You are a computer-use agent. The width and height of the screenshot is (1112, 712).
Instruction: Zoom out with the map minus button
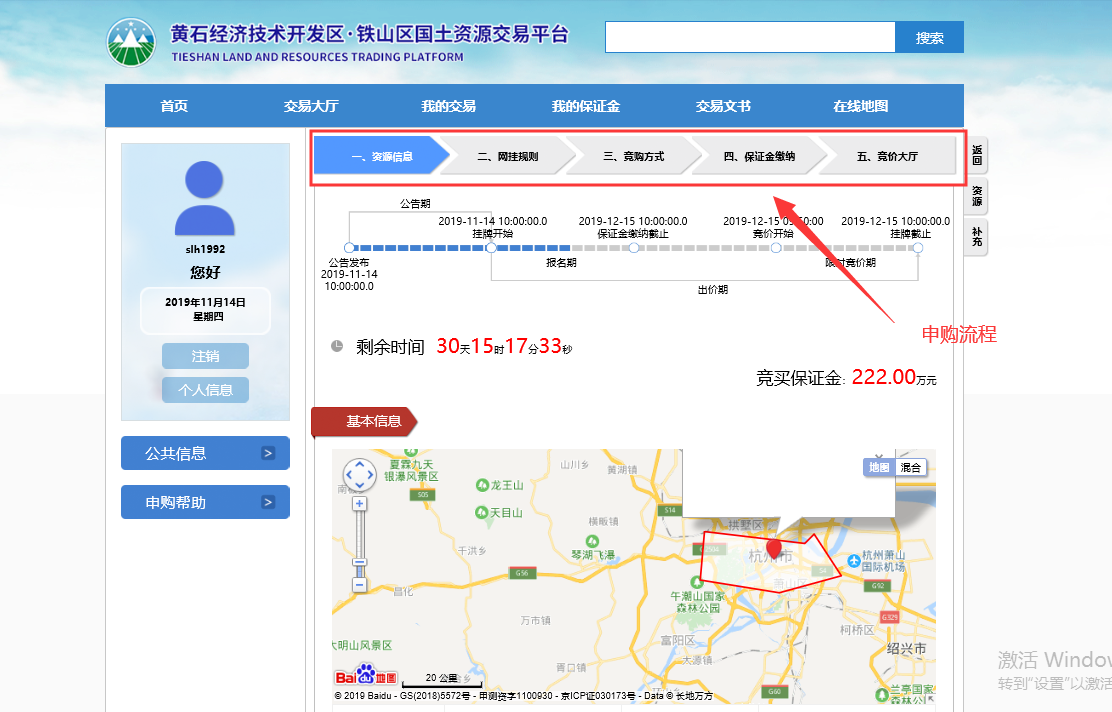[x=359, y=584]
